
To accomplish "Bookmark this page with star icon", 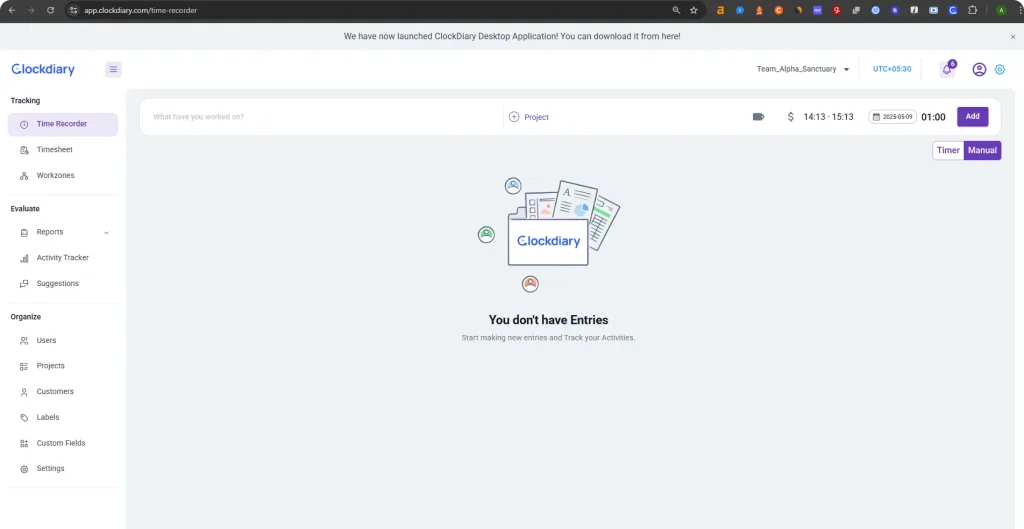I will point(694,10).
